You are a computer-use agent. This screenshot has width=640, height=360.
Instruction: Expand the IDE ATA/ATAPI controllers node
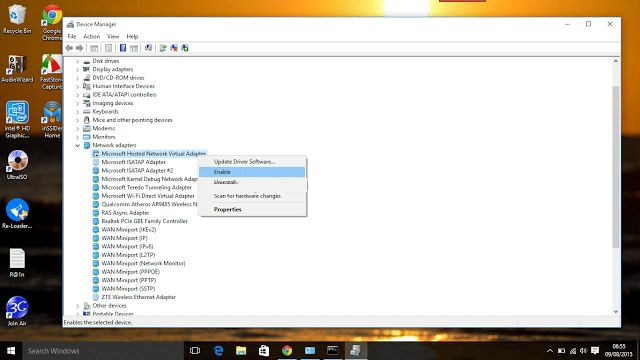[x=78, y=95]
